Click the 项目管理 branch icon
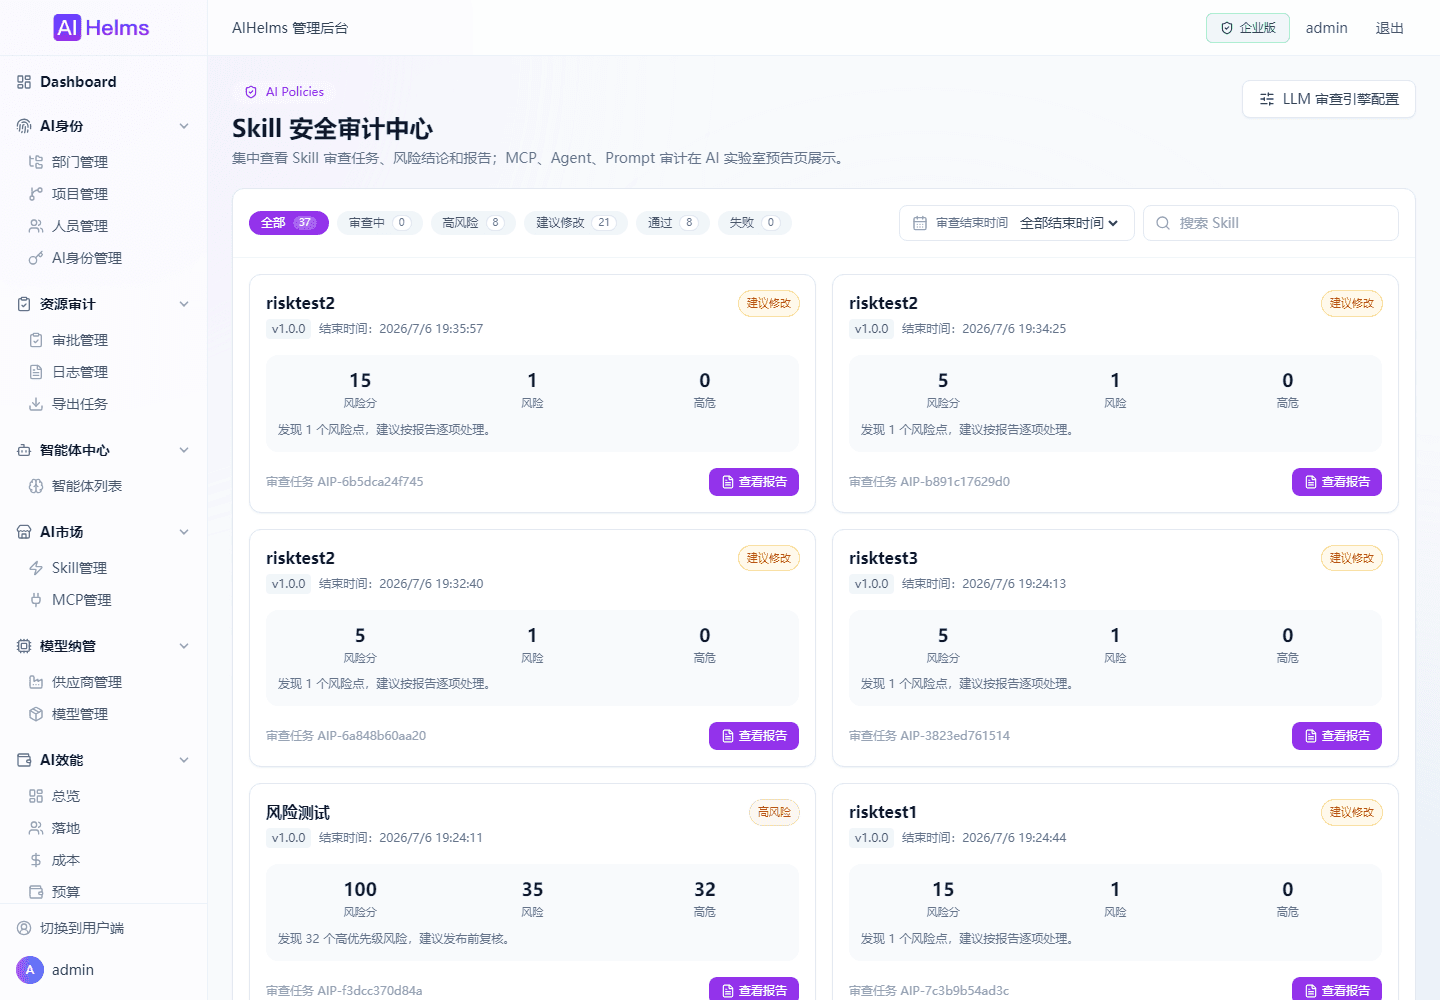1440x1000 pixels. (x=36, y=194)
